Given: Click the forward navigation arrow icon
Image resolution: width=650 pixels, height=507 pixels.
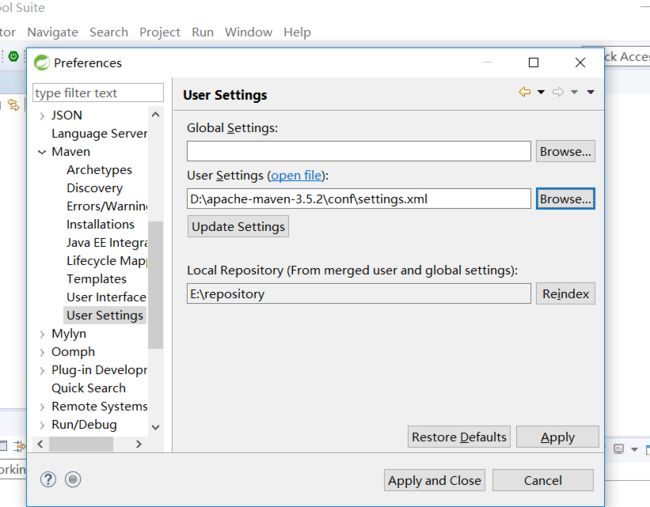Looking at the screenshot, I should pos(558,92).
